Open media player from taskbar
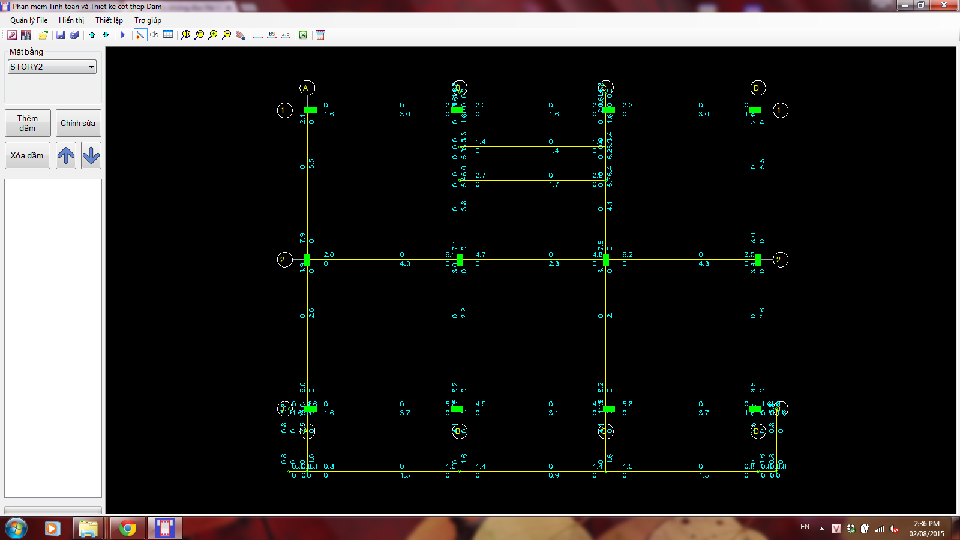The height and width of the screenshot is (543, 961). pos(52,528)
